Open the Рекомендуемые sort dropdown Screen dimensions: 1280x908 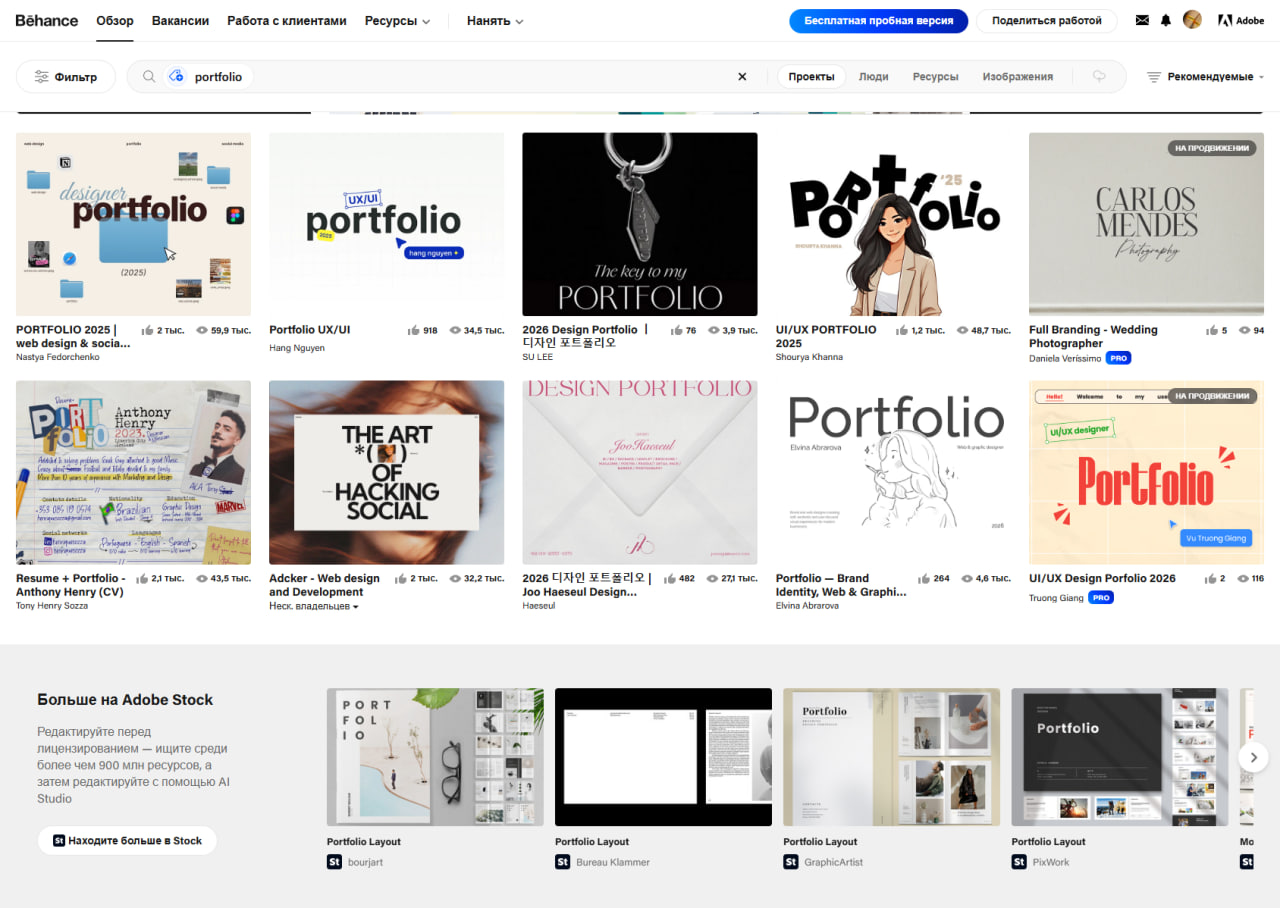1205,77
